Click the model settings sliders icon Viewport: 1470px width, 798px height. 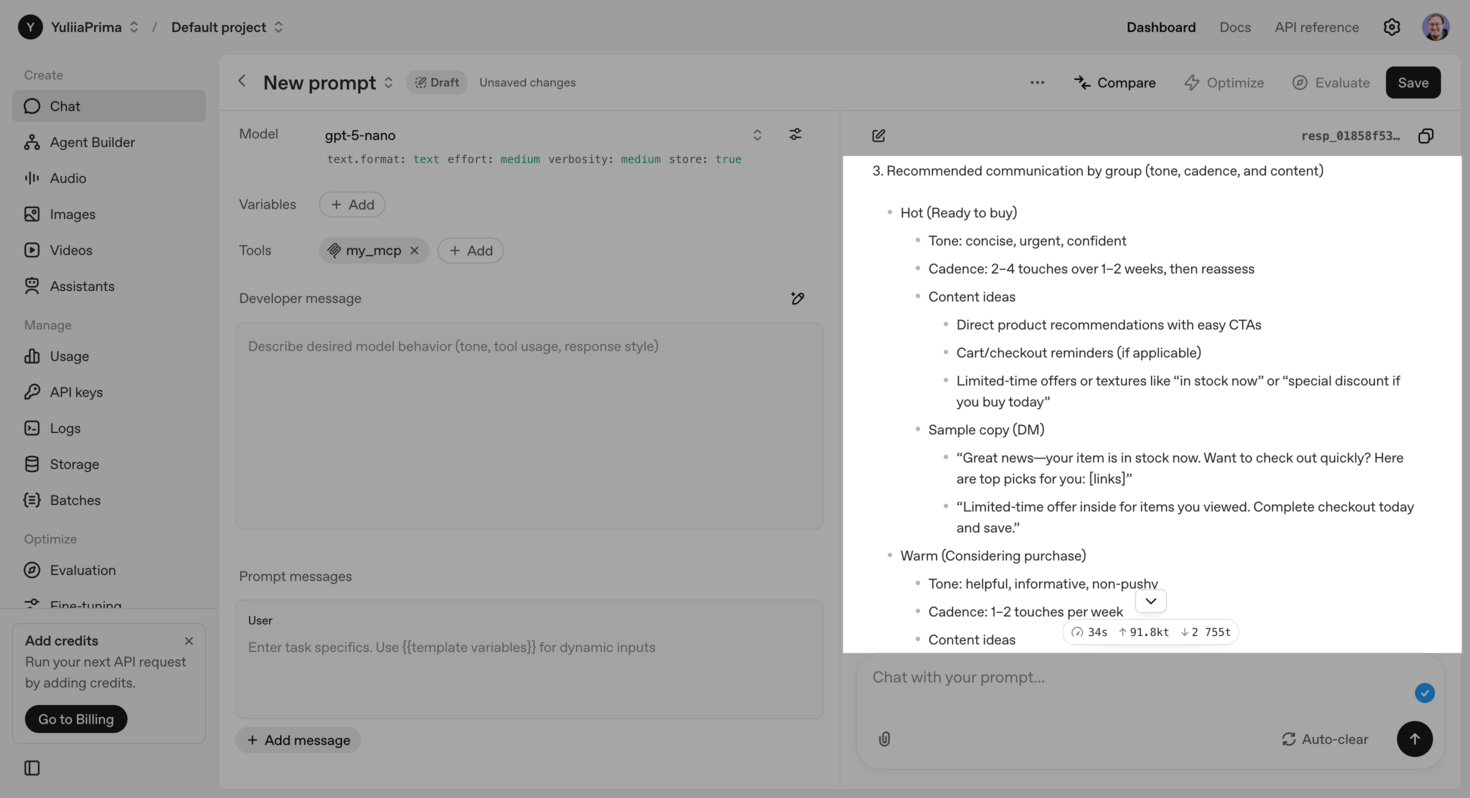(x=795, y=134)
